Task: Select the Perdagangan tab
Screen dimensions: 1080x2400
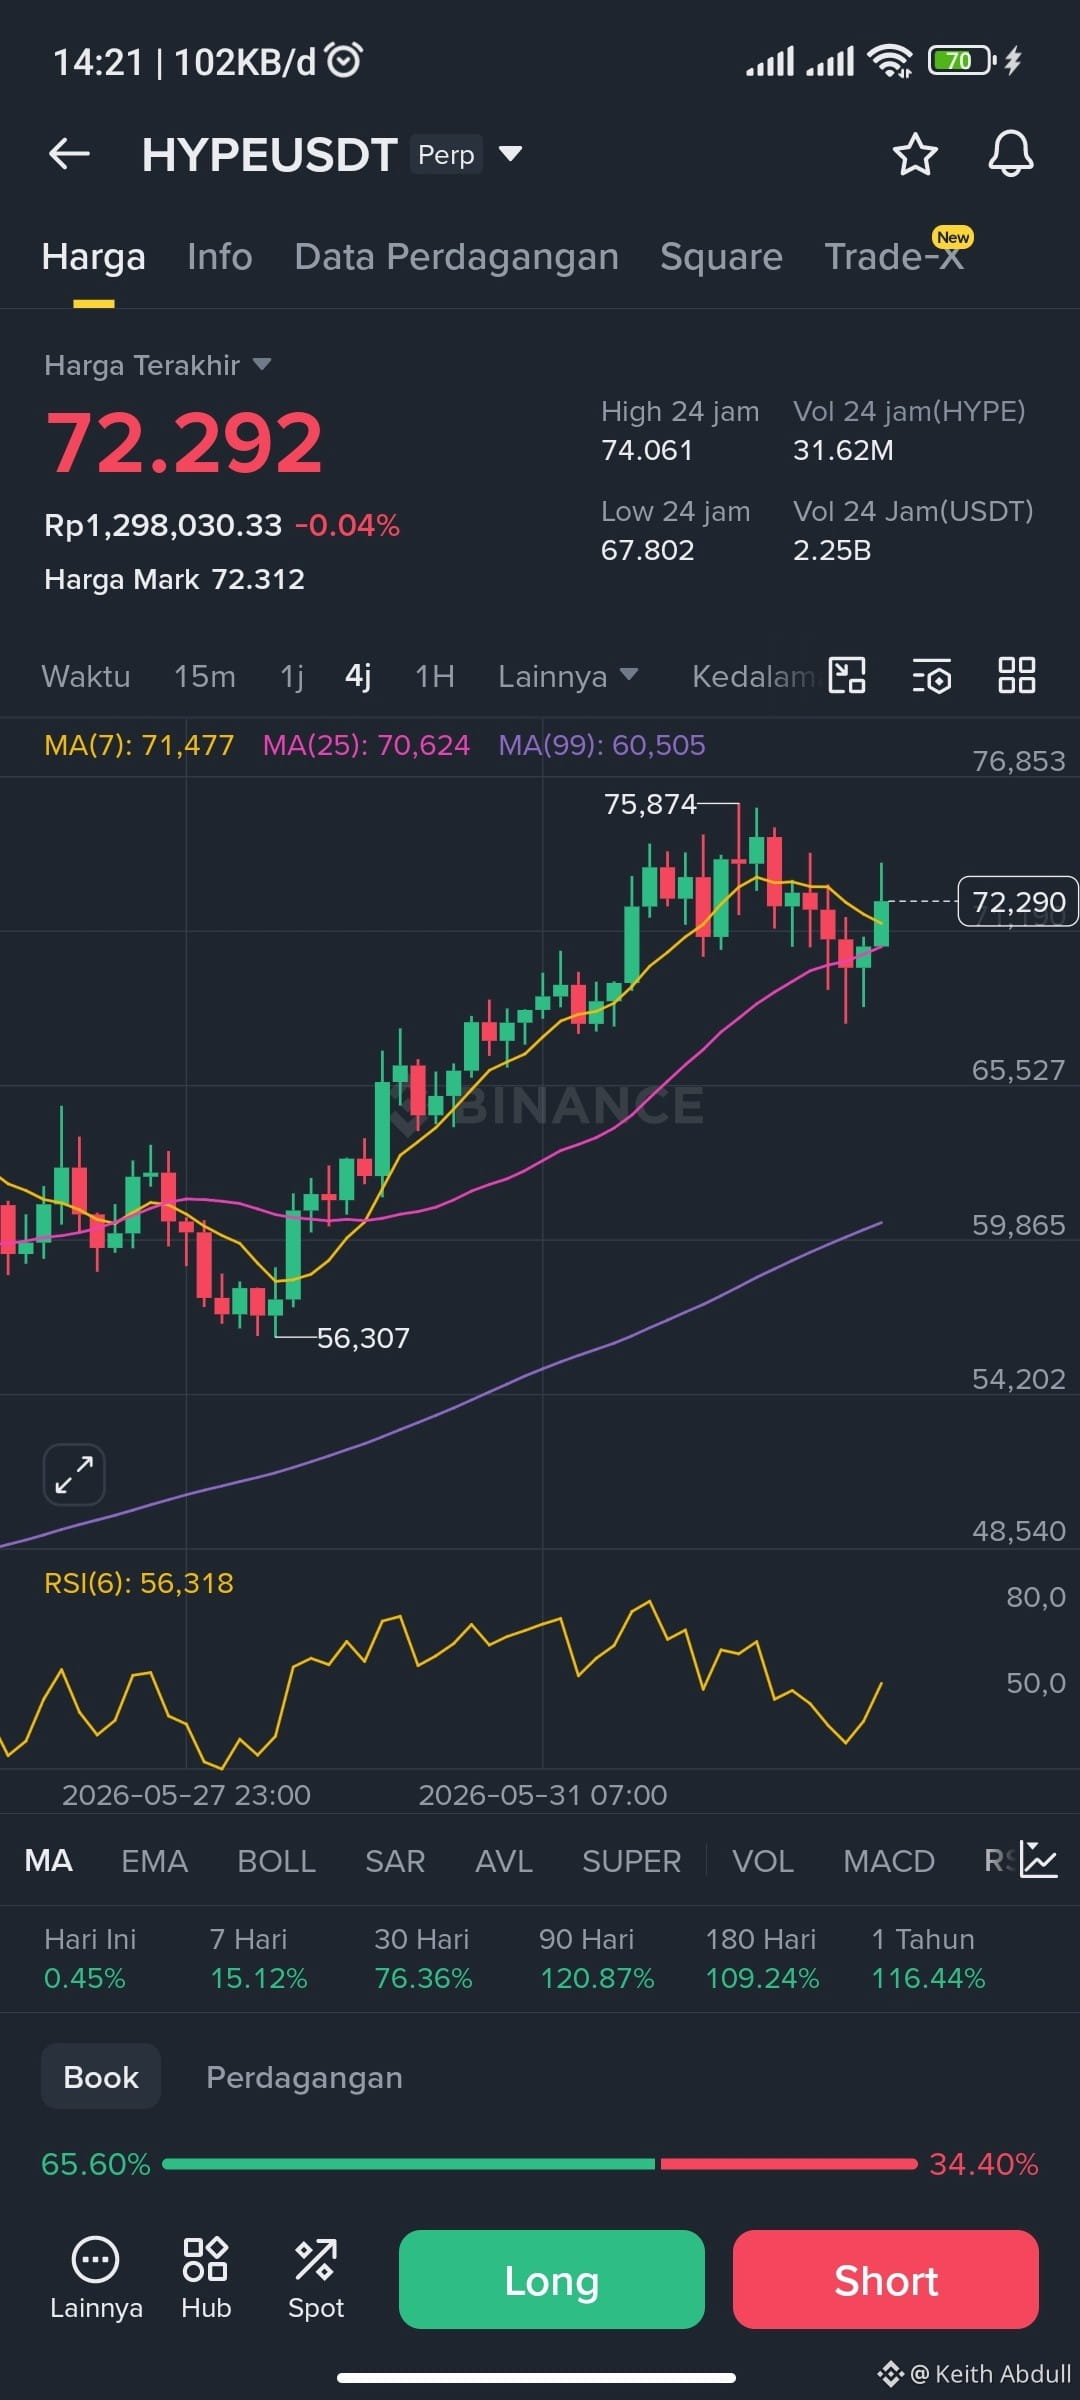Action: point(304,2077)
